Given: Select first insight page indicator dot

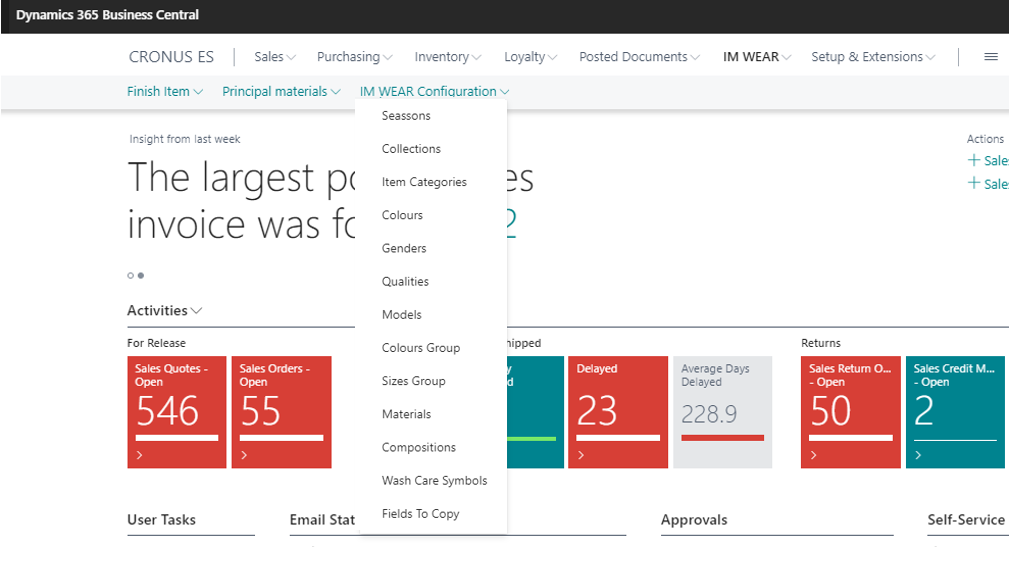Looking at the screenshot, I should [131, 275].
